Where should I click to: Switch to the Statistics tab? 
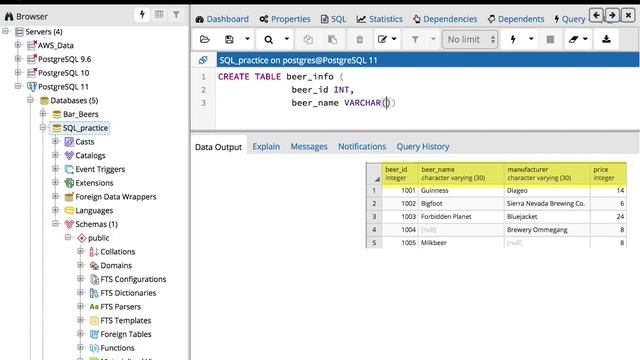tap(380, 19)
